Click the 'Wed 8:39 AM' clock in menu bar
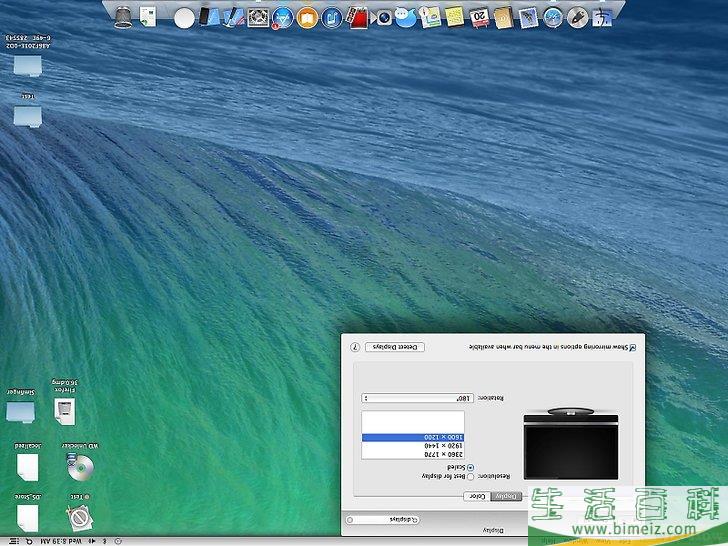The width and height of the screenshot is (728, 546). pyautogui.click(x=61, y=541)
